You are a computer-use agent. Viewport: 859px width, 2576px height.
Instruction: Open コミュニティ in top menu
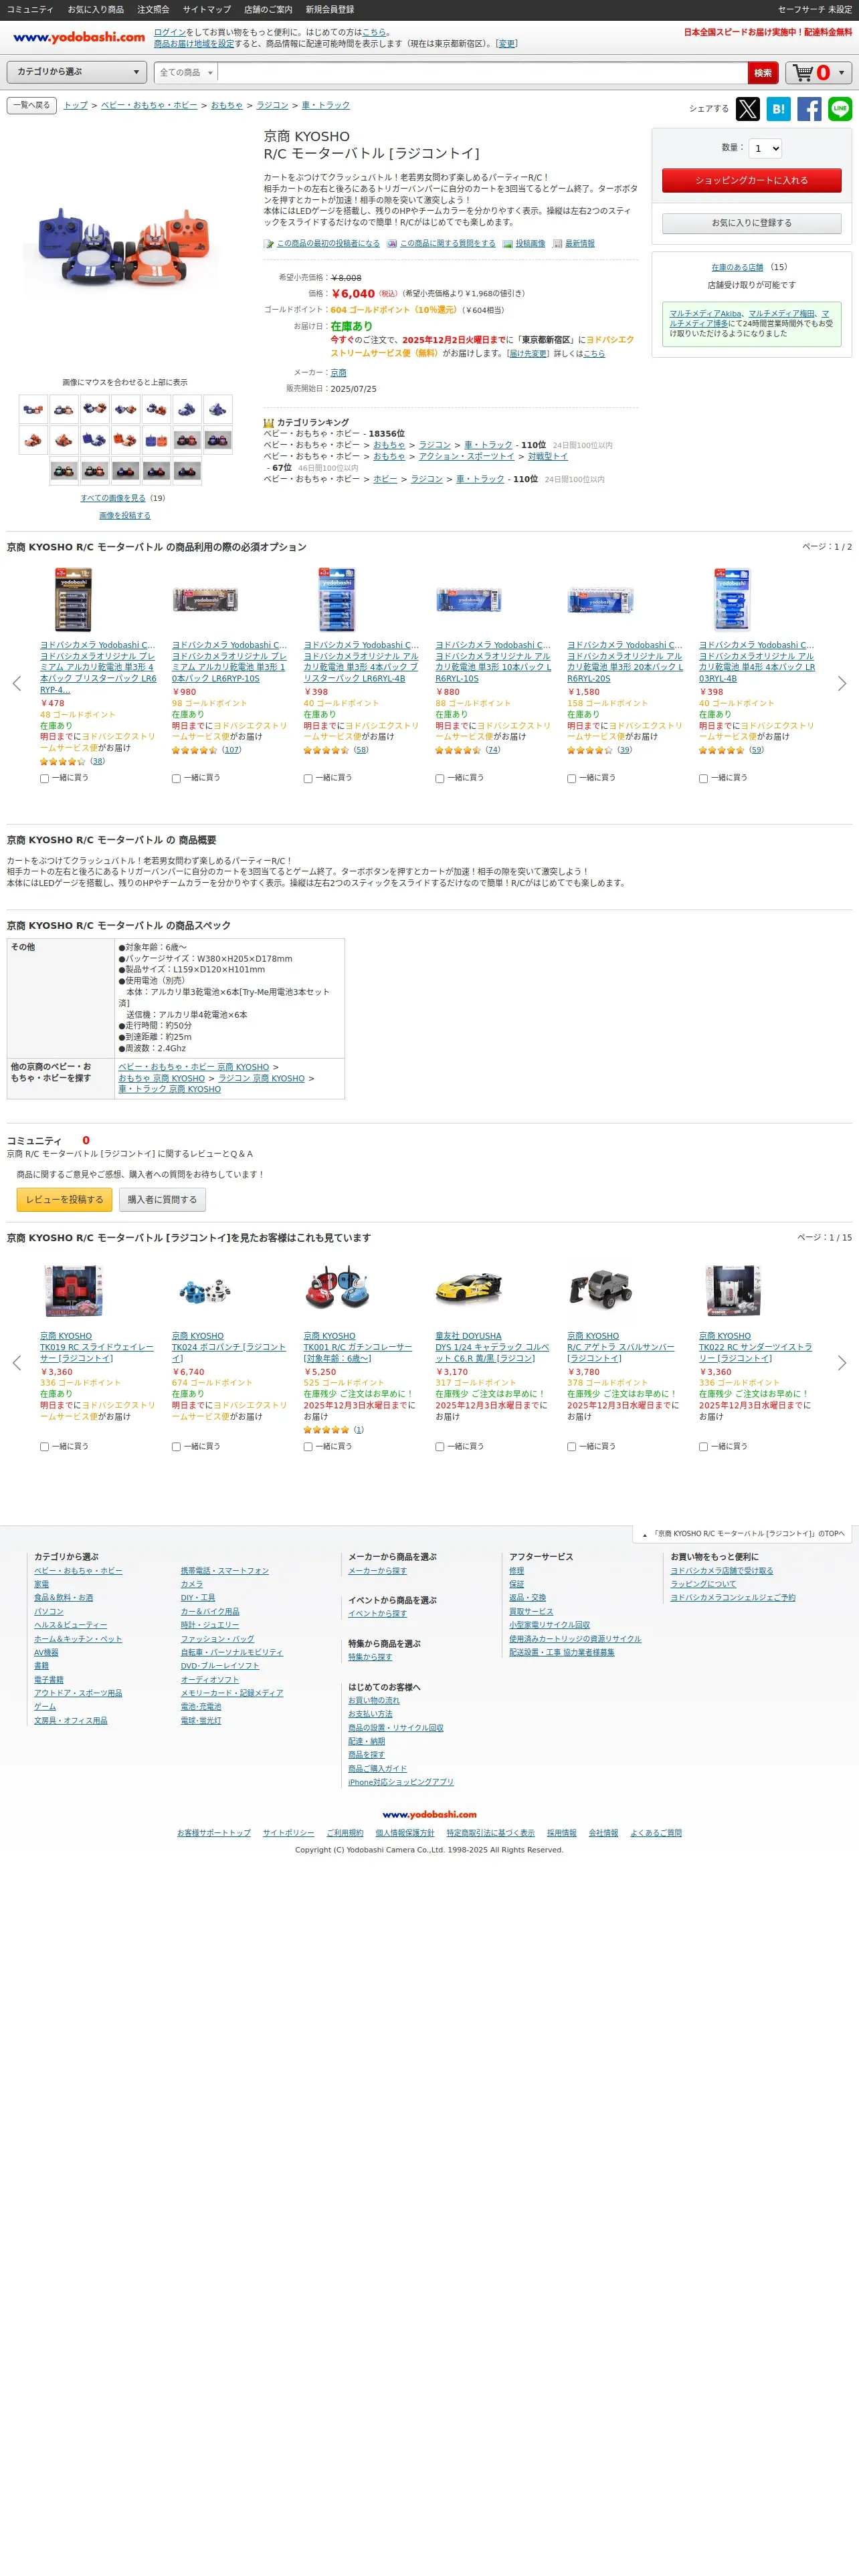[x=30, y=9]
